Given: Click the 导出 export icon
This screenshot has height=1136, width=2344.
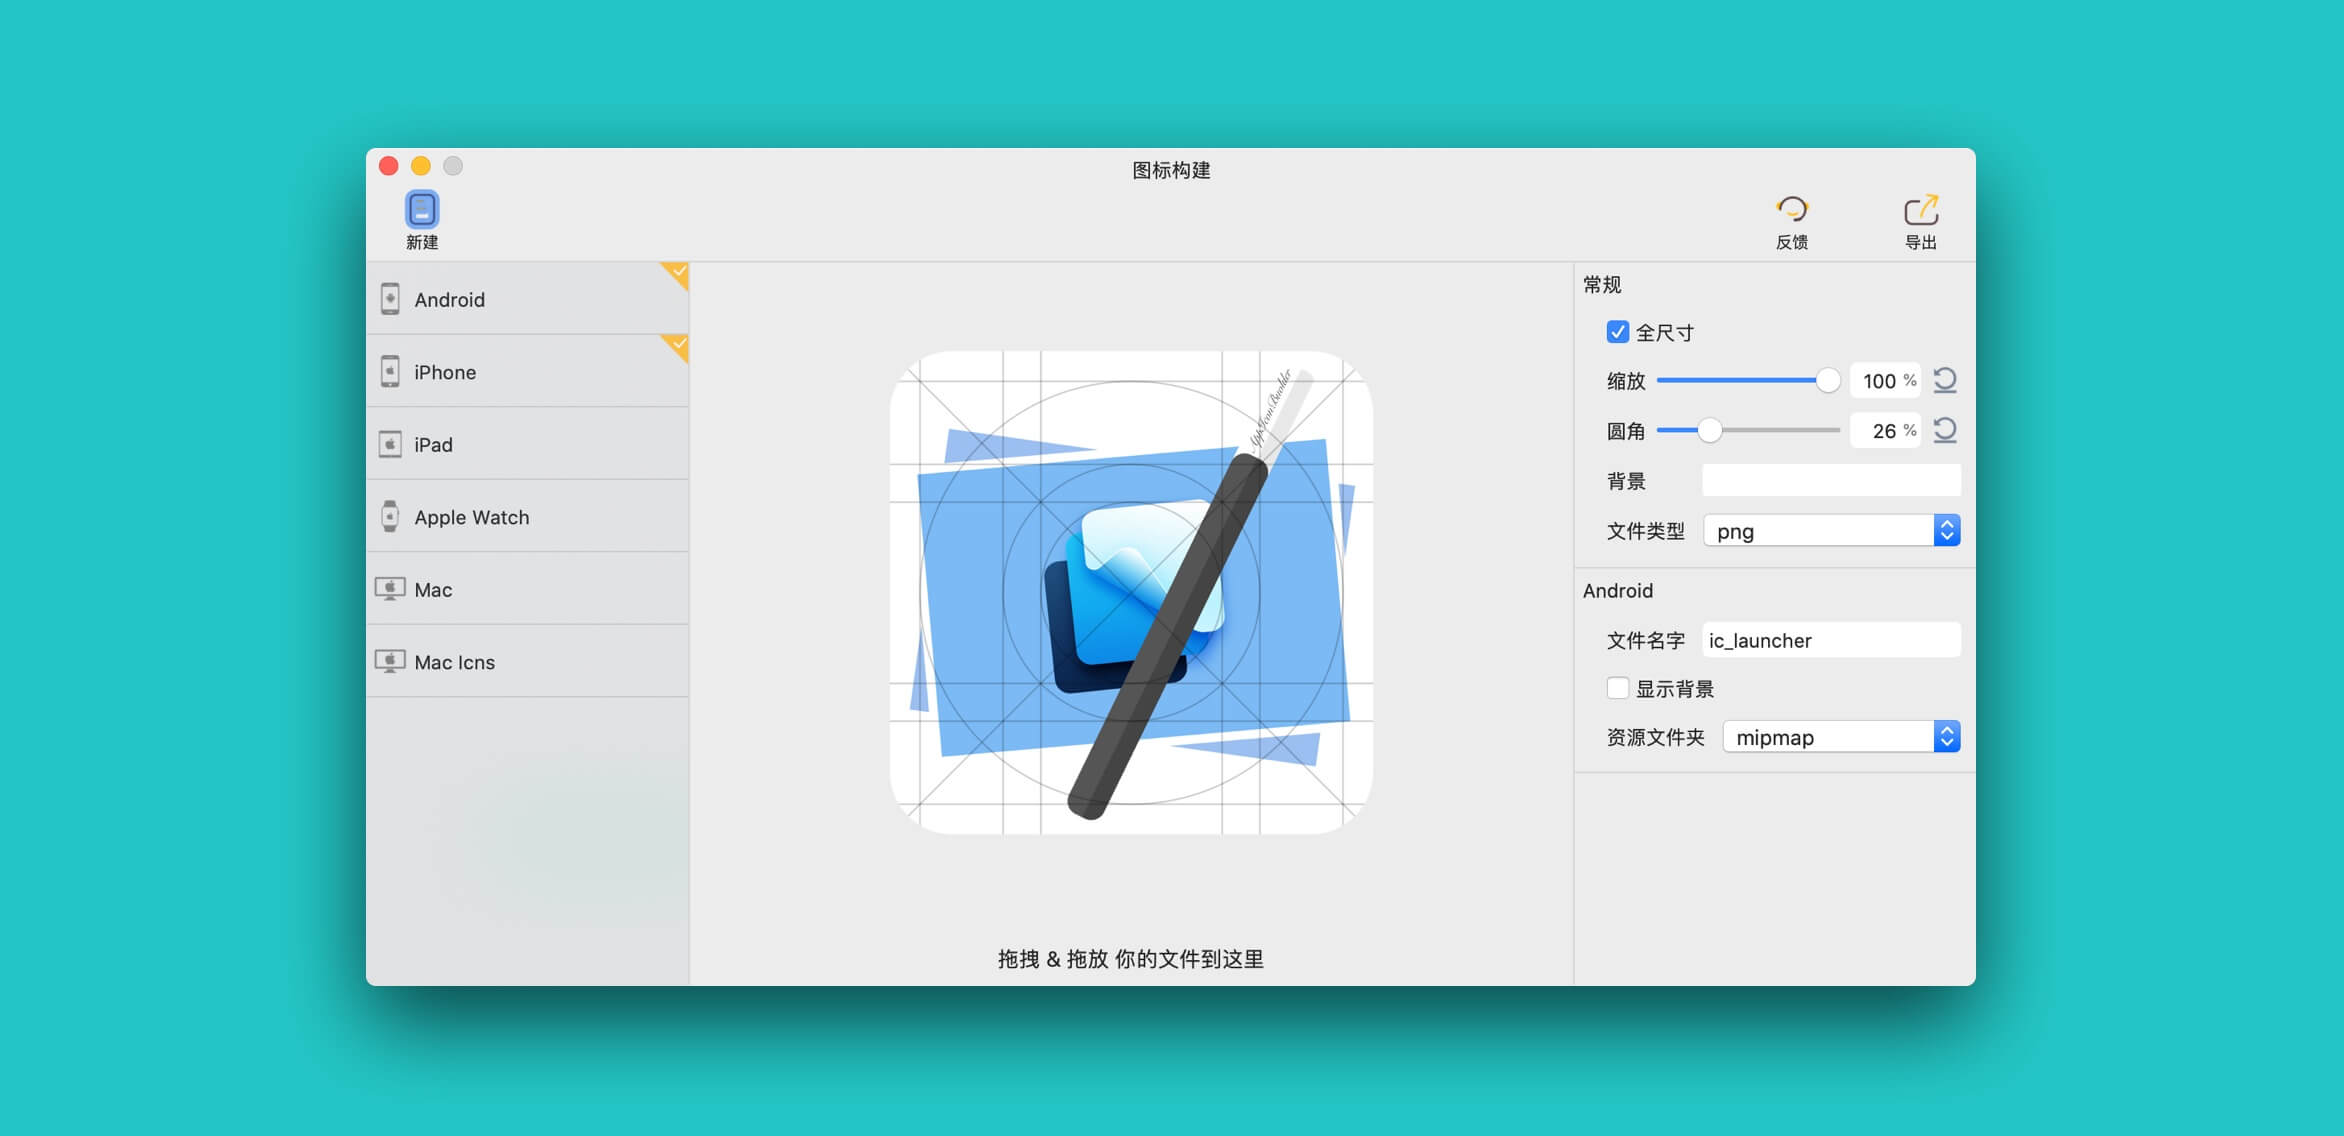Looking at the screenshot, I should click(1920, 209).
